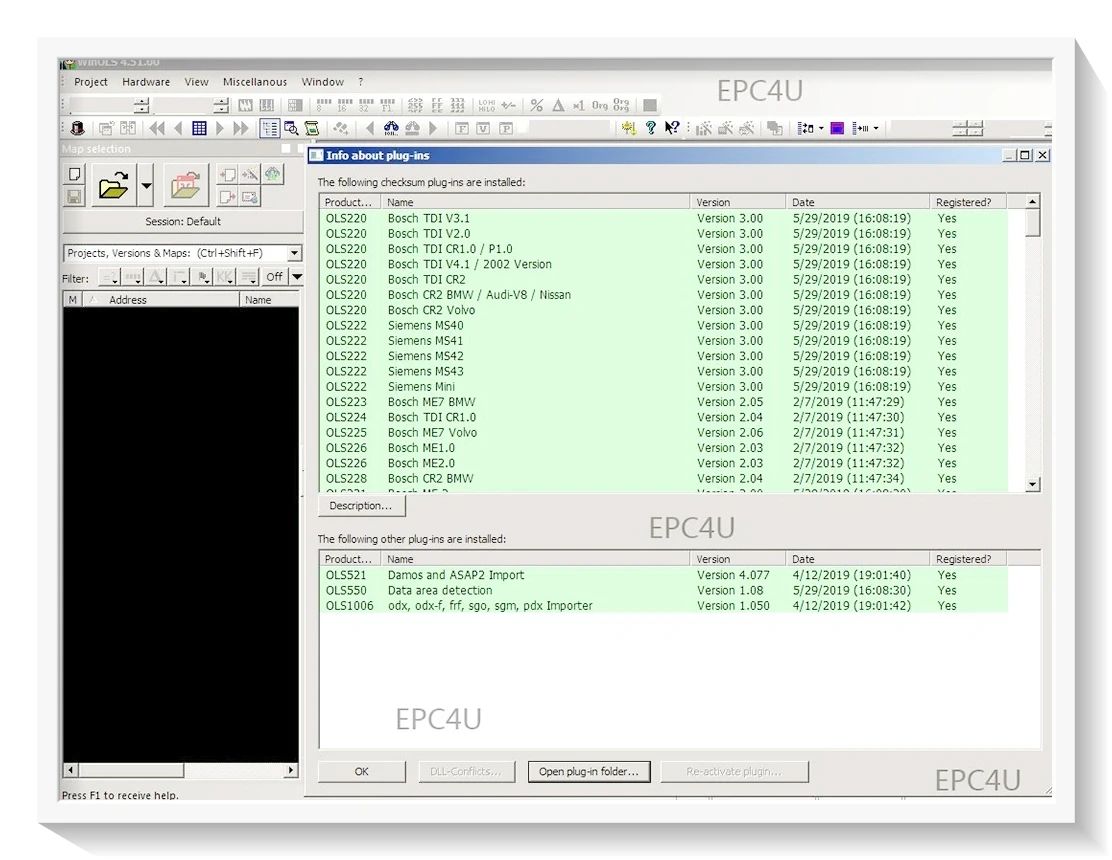Open help with the question mark icon

(650, 128)
